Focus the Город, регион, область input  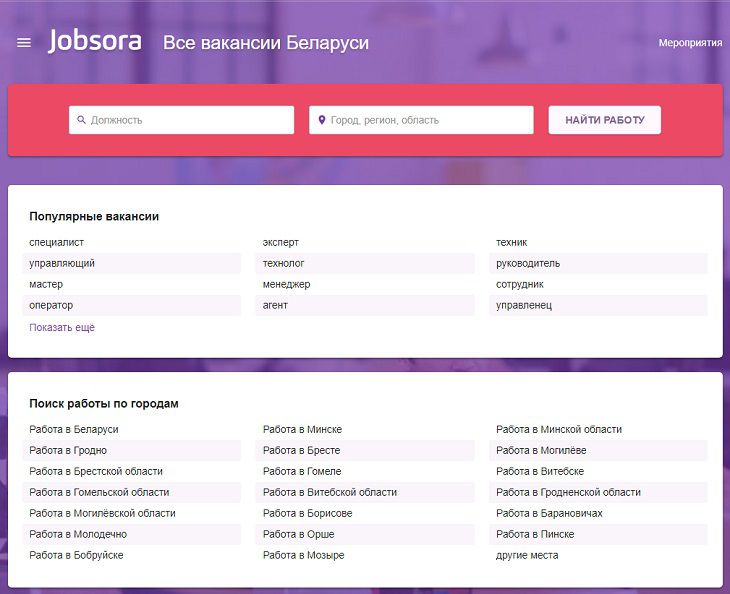click(430, 120)
